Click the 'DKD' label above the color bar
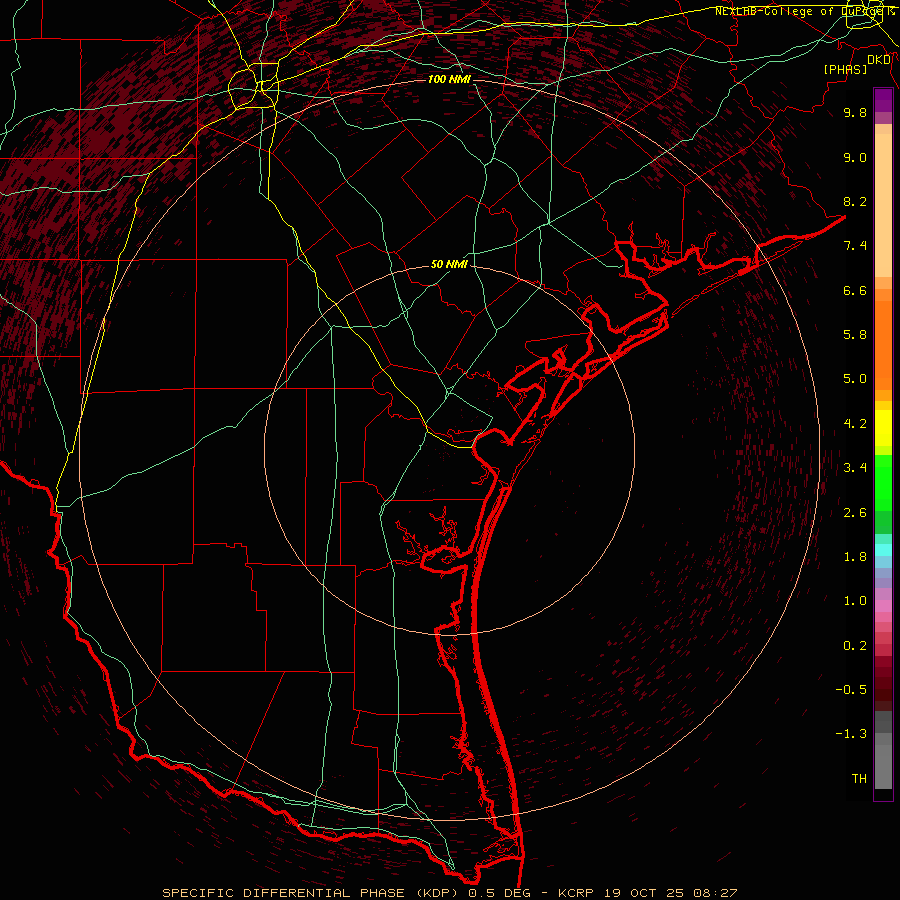Image resolution: width=900 pixels, height=900 pixels. click(x=878, y=60)
